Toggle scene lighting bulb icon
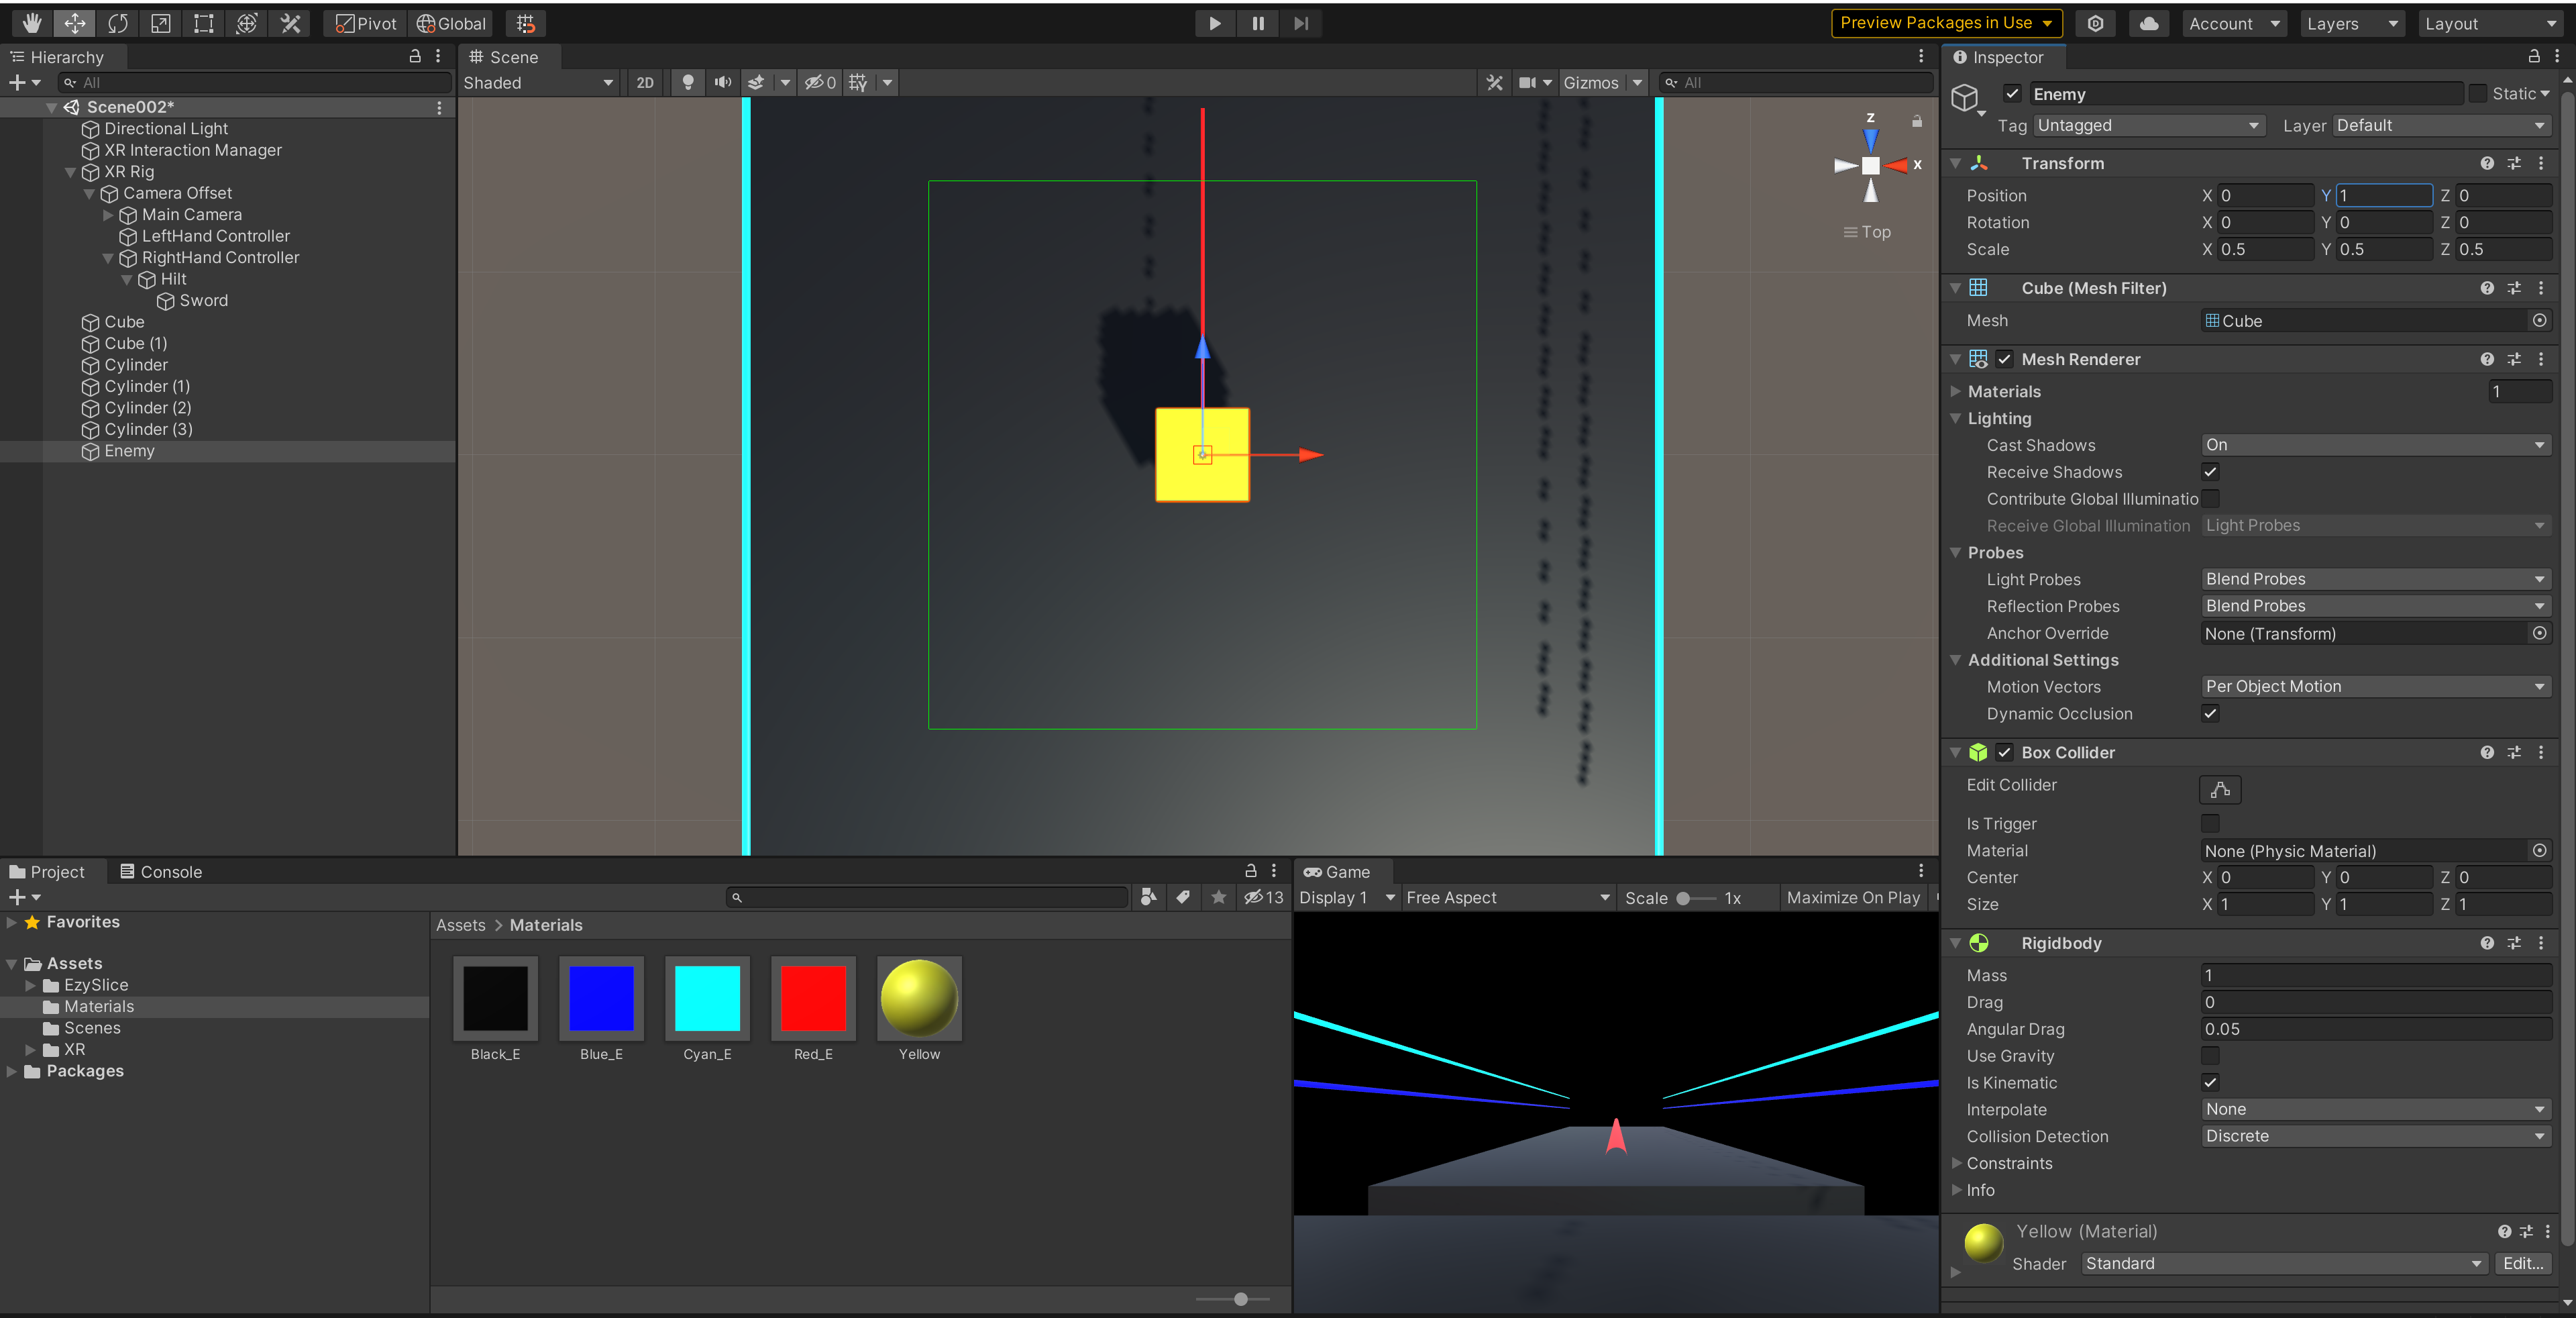This screenshot has height=1318, width=2576. click(688, 83)
